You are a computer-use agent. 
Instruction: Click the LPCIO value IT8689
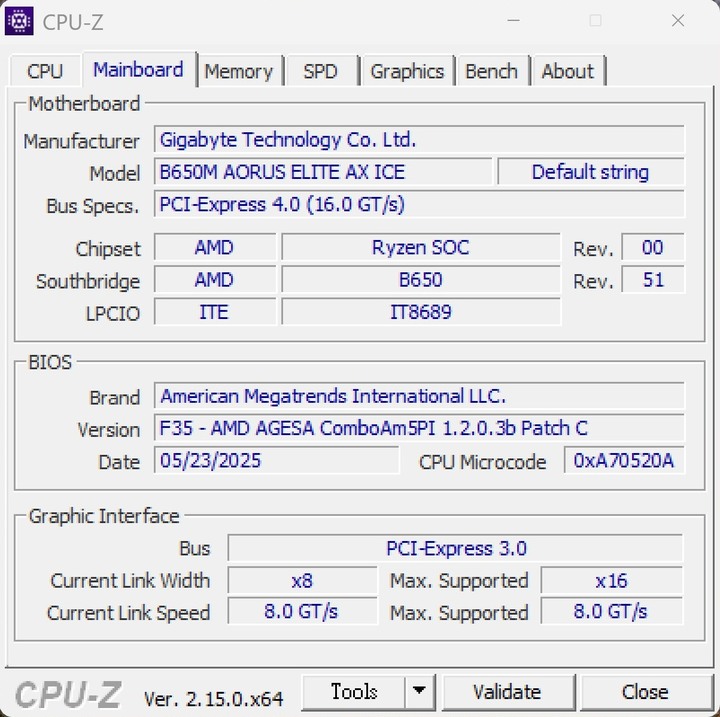tap(421, 312)
